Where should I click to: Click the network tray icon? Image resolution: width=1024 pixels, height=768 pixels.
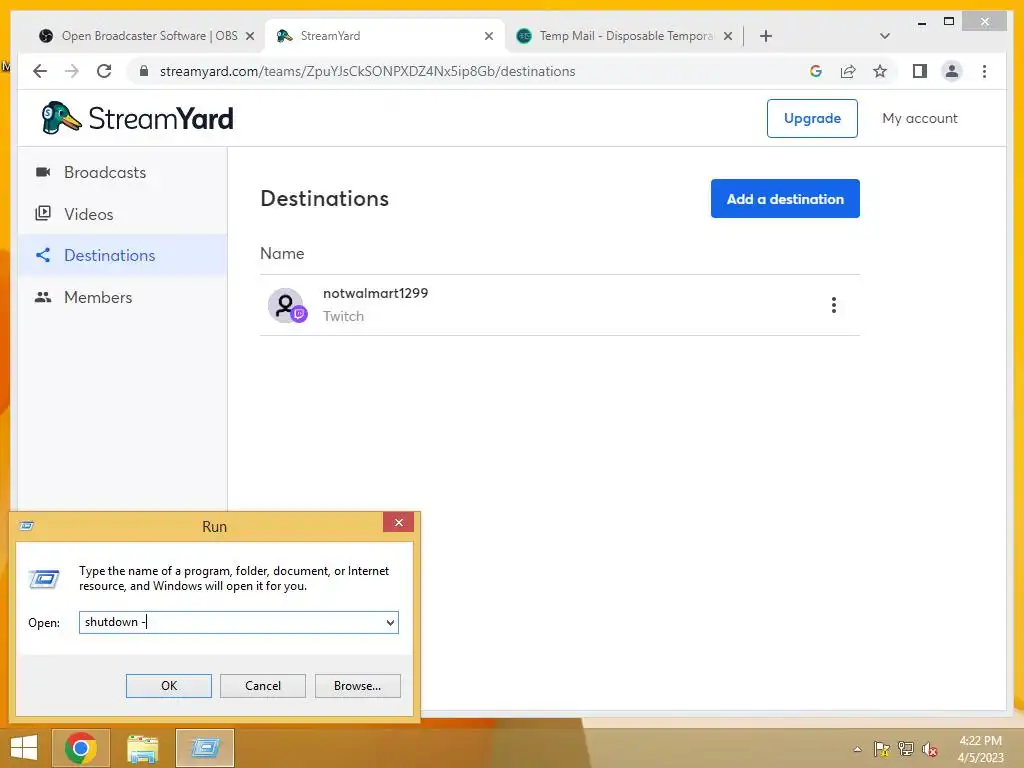(x=906, y=749)
